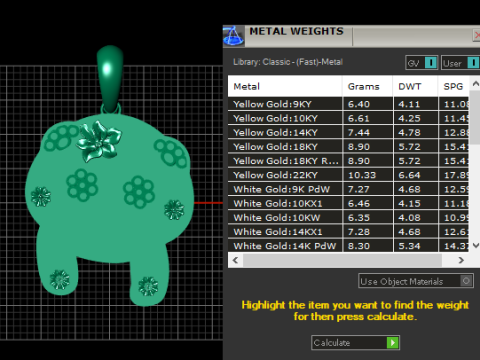Click the scroll down arrow of table

[x=476, y=246]
